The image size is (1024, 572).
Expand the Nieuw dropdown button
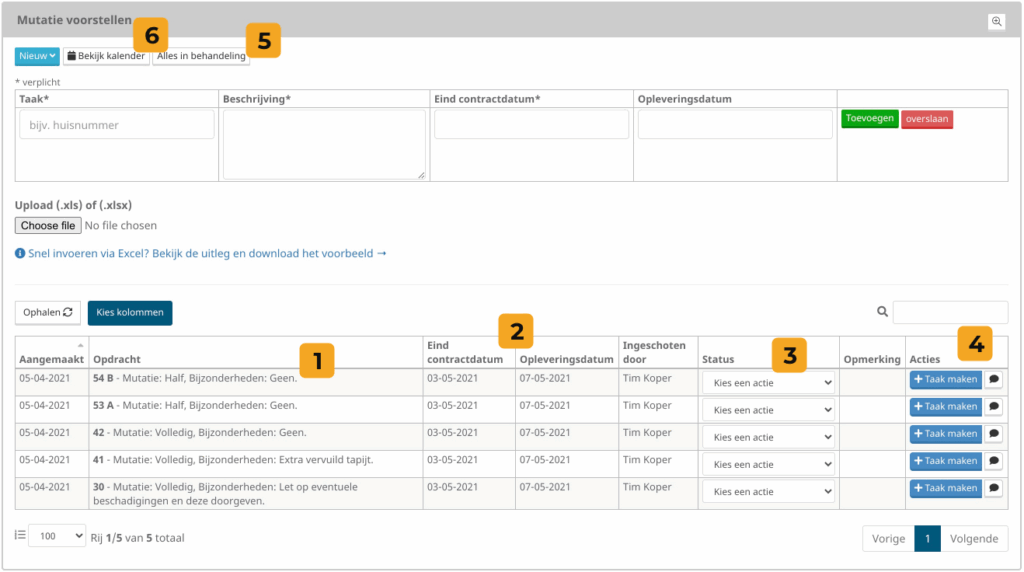tap(37, 56)
